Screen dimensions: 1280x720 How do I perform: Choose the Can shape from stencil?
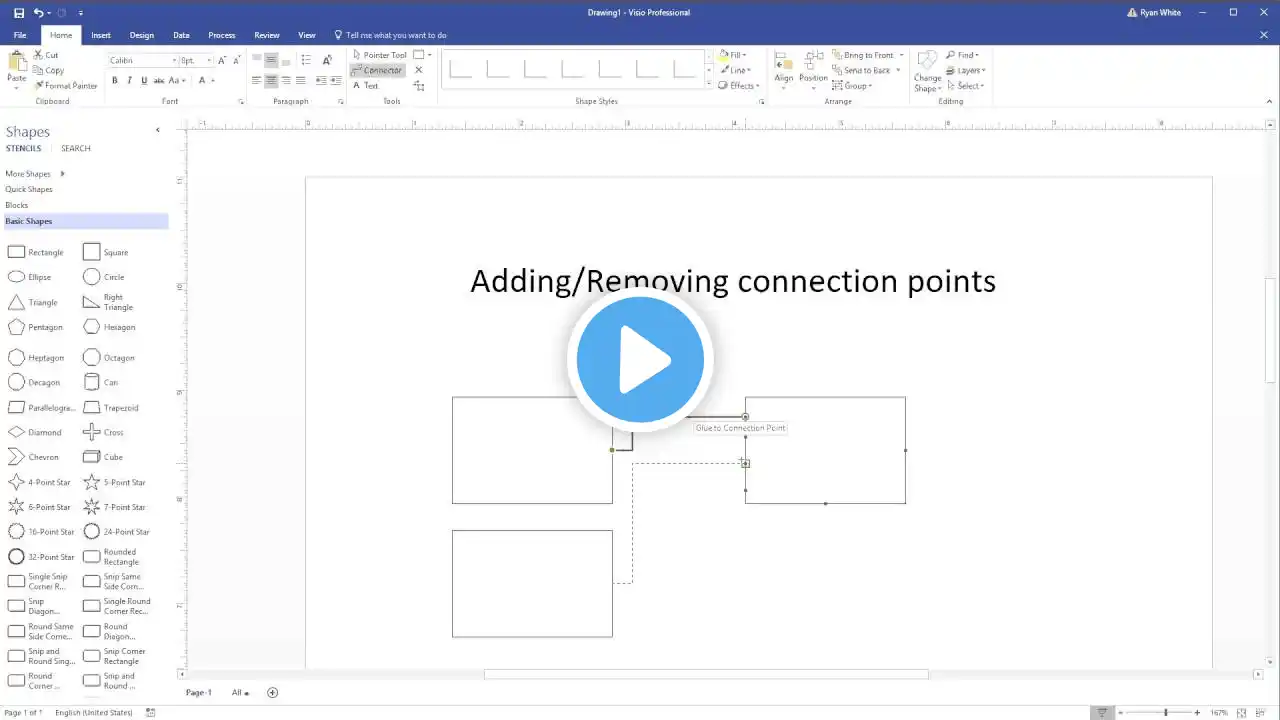100,382
